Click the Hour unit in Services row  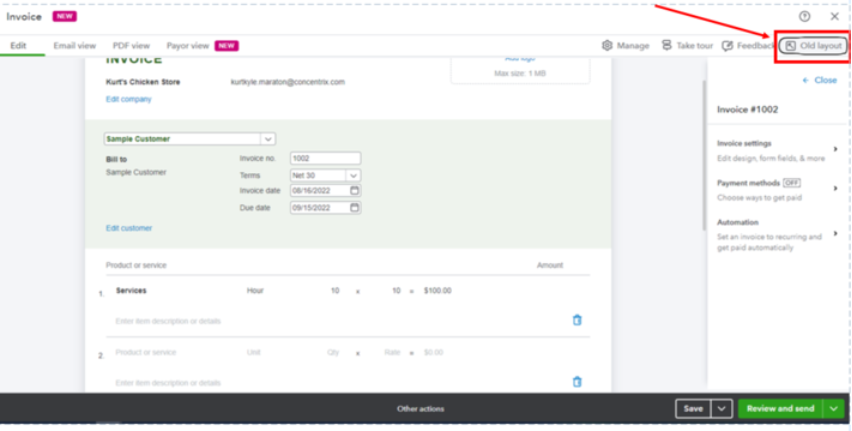pyautogui.click(x=255, y=291)
